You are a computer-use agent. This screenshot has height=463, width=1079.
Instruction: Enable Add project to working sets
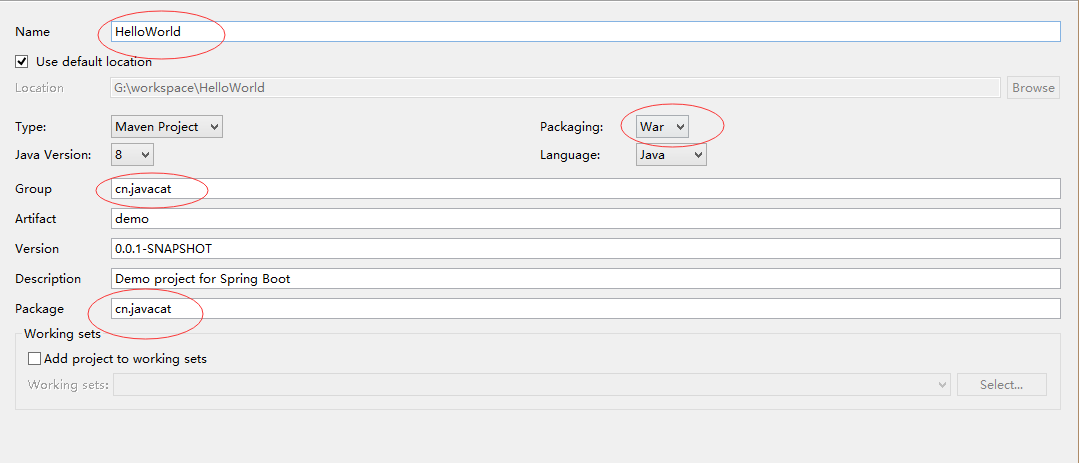click(x=34, y=358)
